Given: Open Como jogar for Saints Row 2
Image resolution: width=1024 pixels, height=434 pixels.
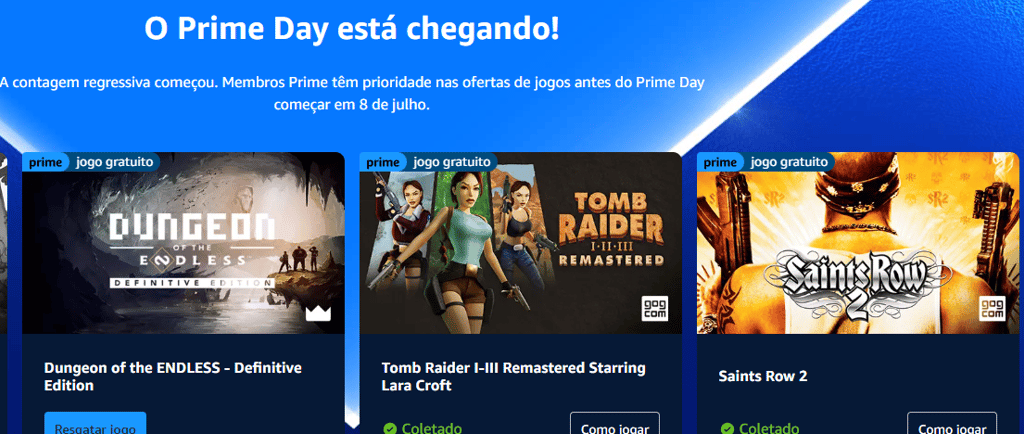Looking at the screenshot, I should click(952, 423).
